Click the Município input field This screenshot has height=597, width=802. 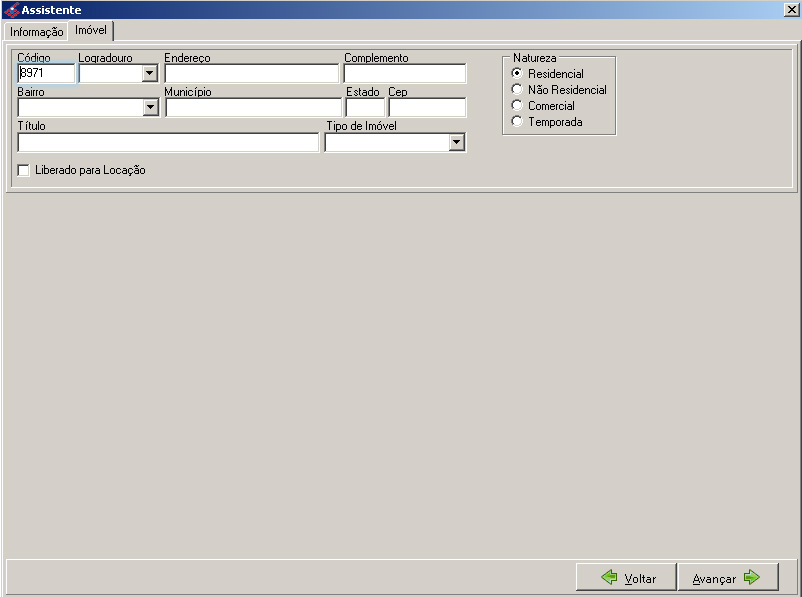pos(253,107)
